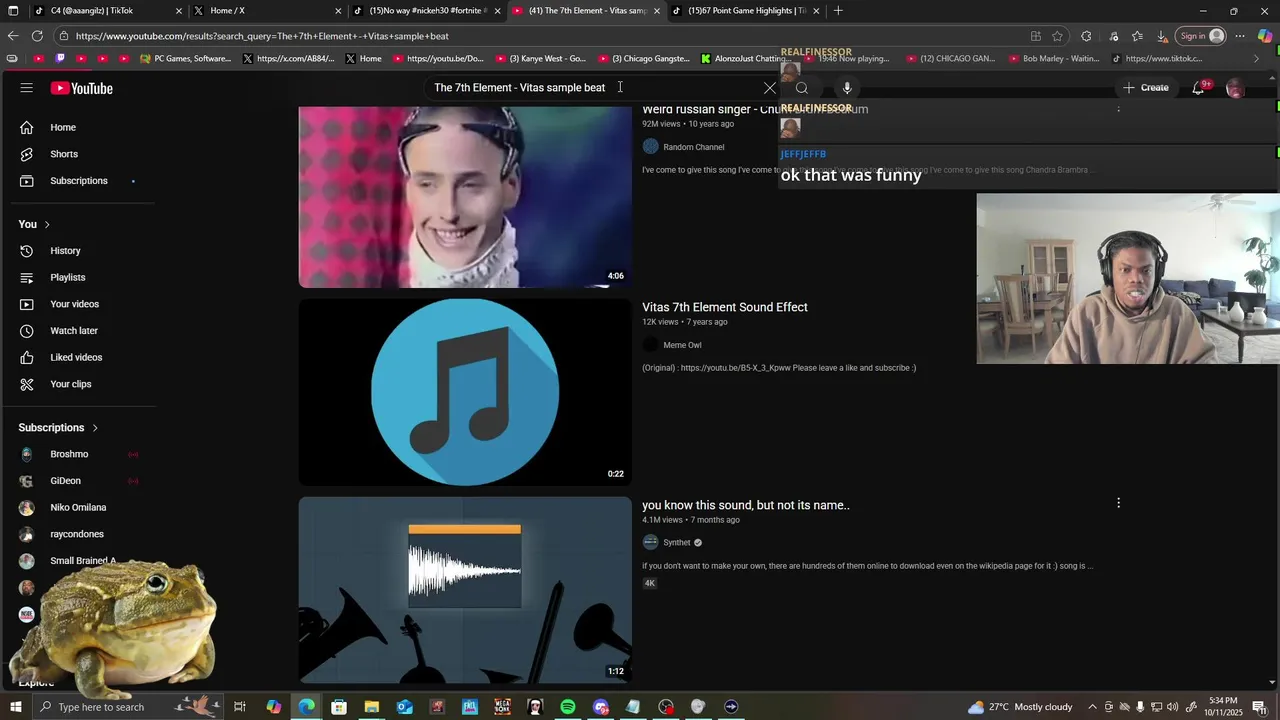This screenshot has width=1280, height=720.
Task: Reload the page
Action: coord(37,36)
